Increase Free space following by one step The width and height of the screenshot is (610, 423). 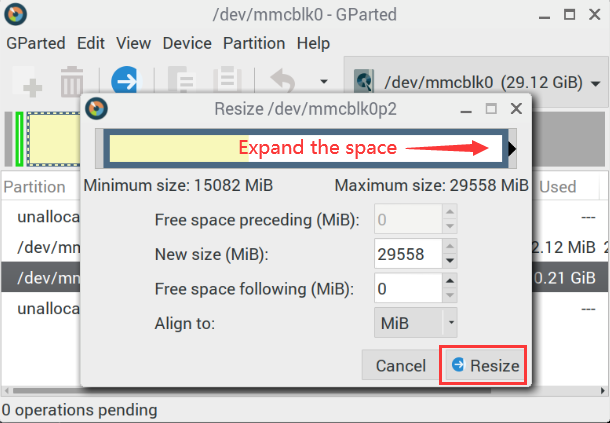(450, 281)
